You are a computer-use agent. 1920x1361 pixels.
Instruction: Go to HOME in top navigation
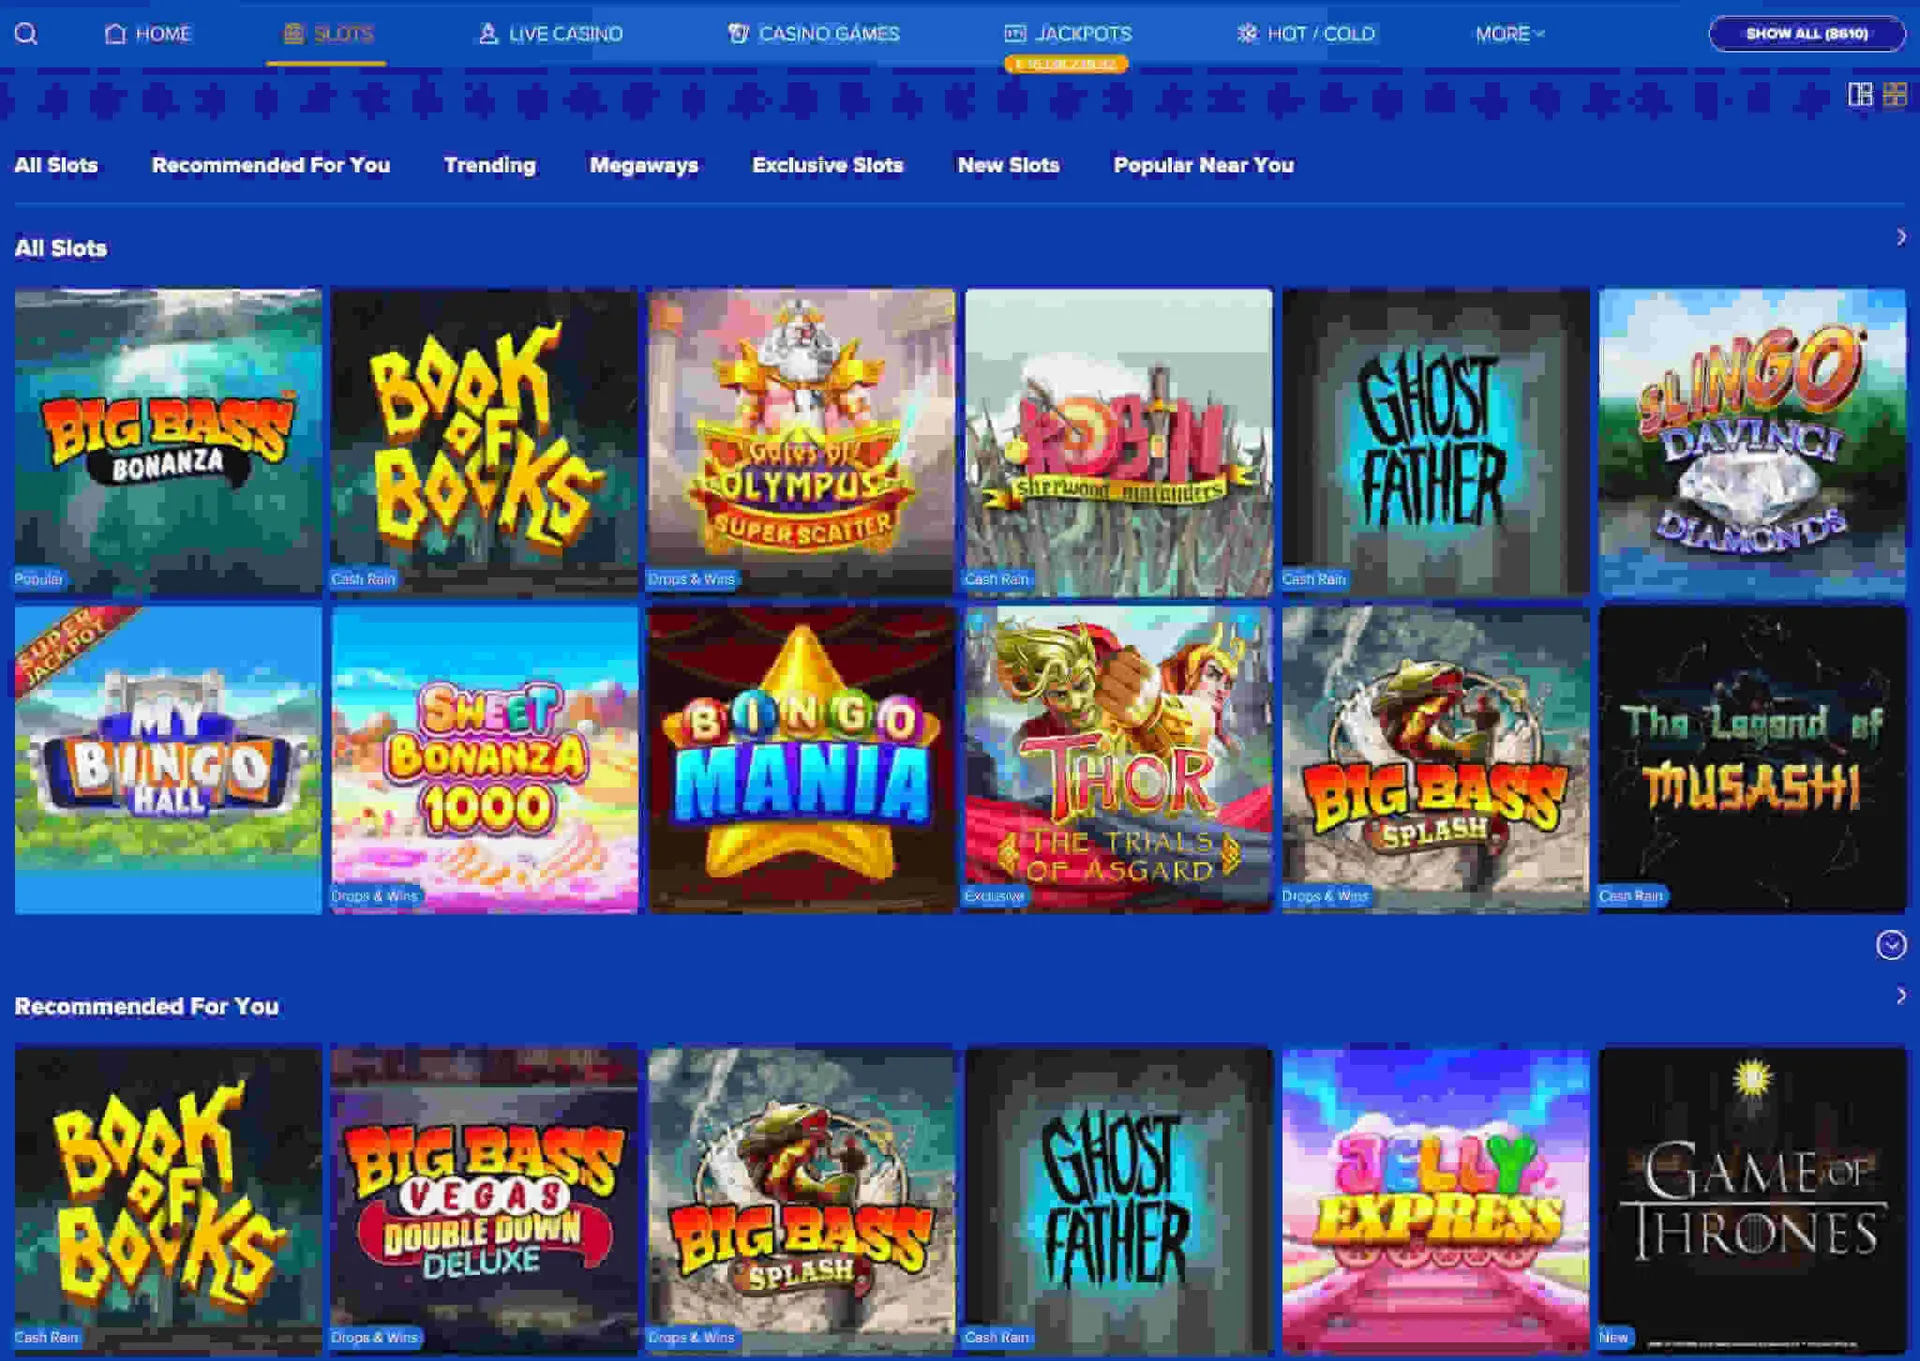click(148, 34)
